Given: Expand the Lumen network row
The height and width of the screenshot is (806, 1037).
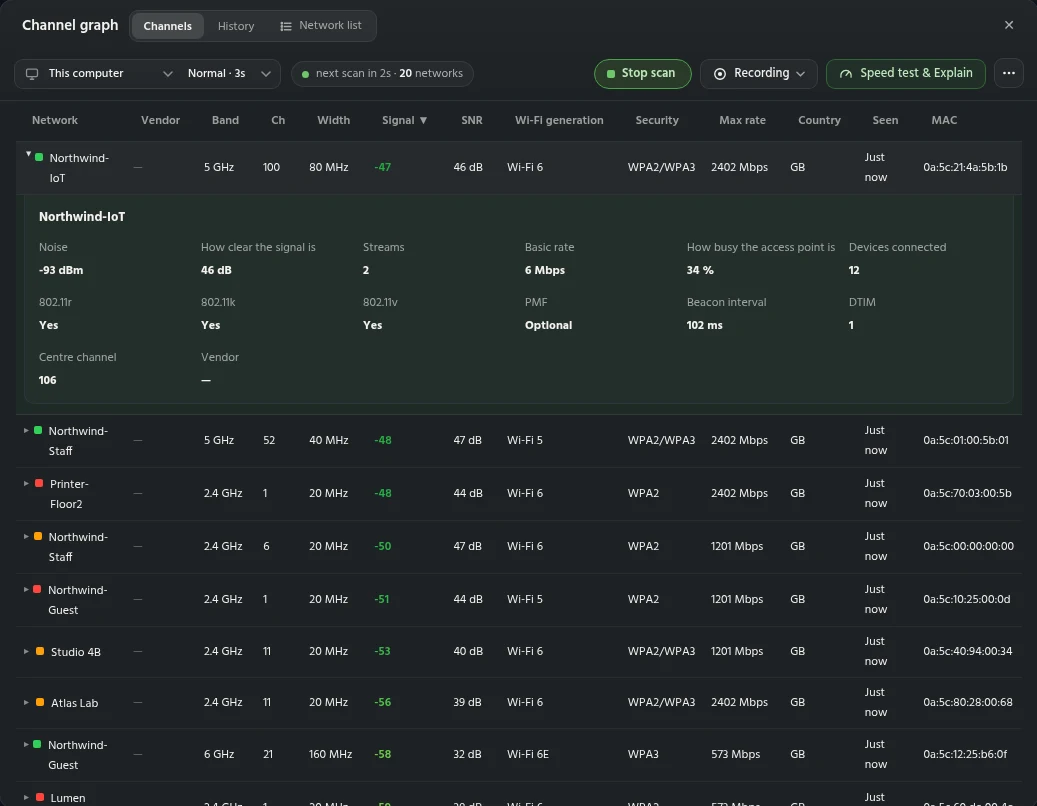Looking at the screenshot, I should pos(26,797).
